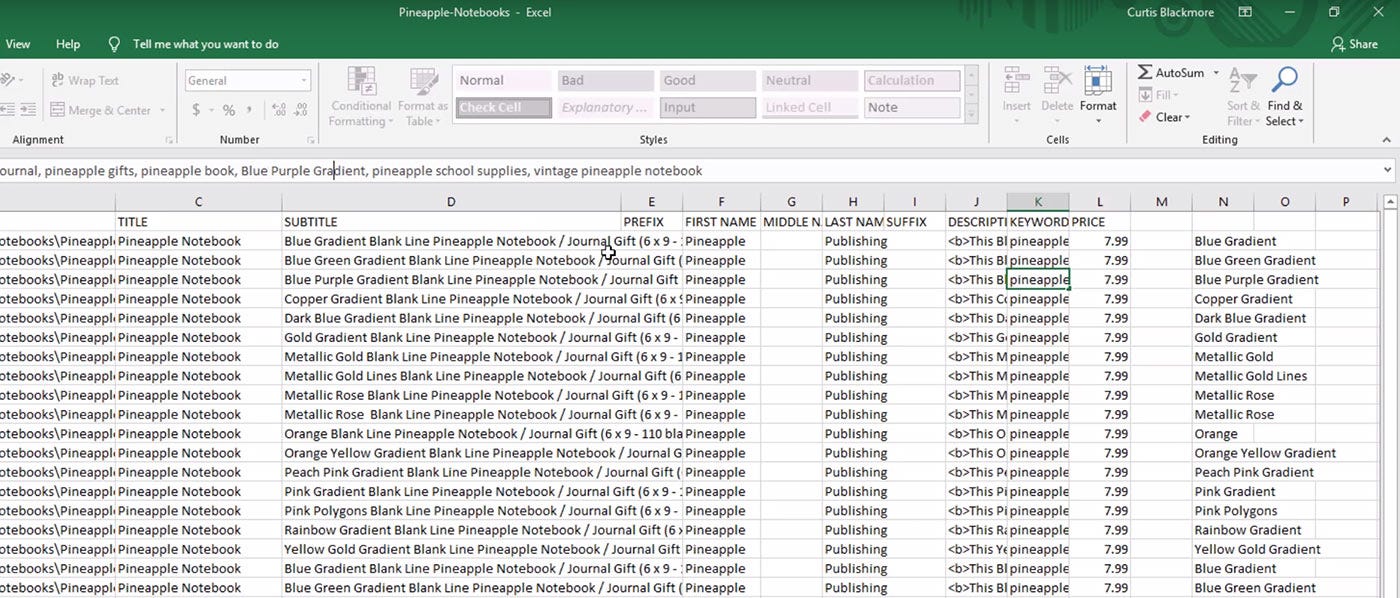Select the Orange cell in column N

[1223, 434]
